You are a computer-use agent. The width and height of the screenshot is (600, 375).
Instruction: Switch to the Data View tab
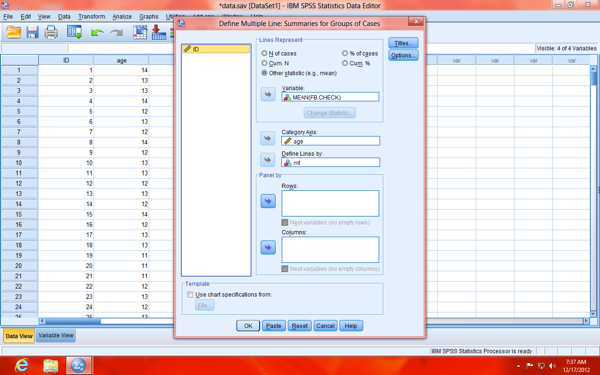[x=19, y=336]
